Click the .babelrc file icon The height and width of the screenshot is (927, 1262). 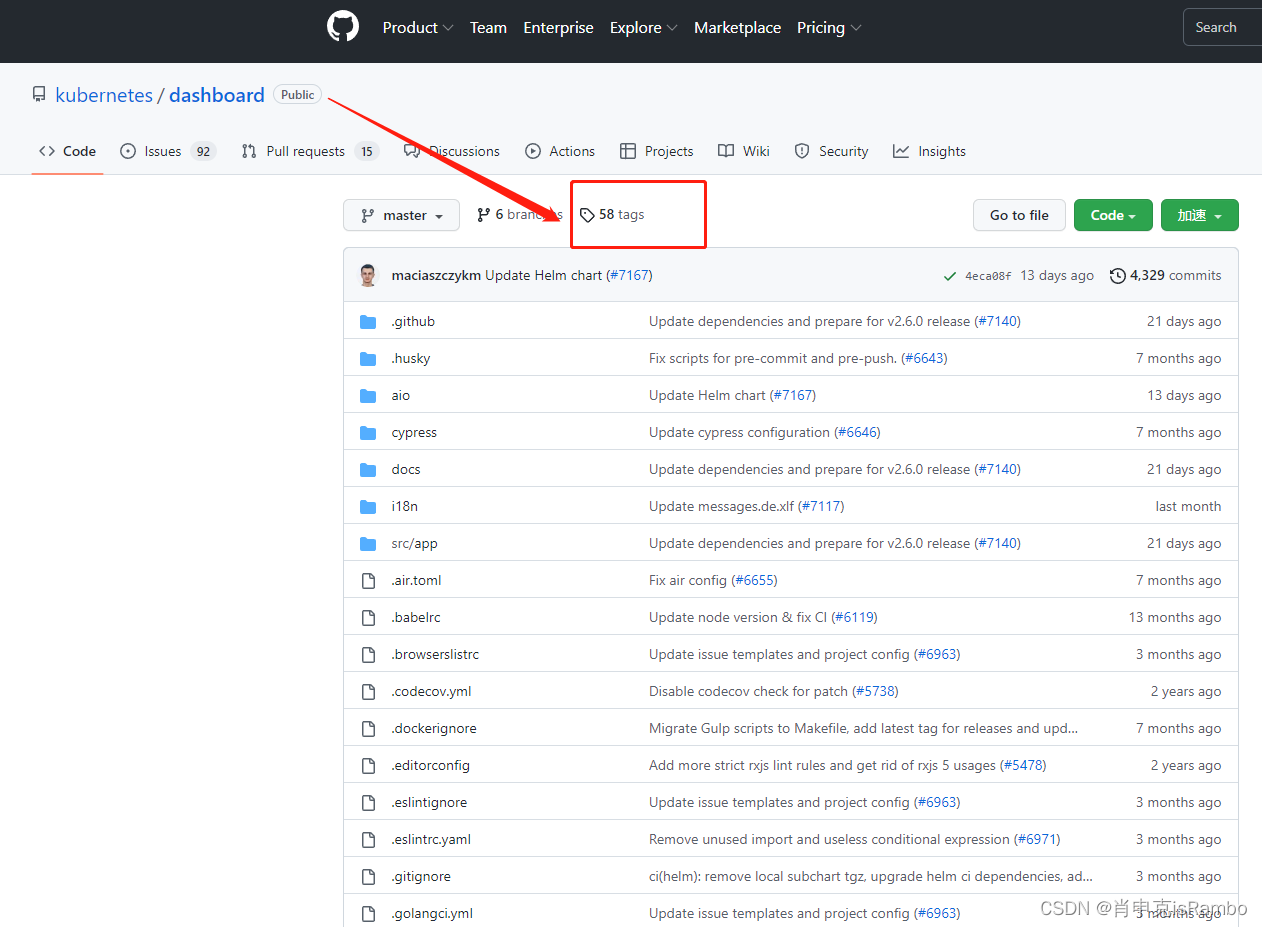(x=368, y=618)
